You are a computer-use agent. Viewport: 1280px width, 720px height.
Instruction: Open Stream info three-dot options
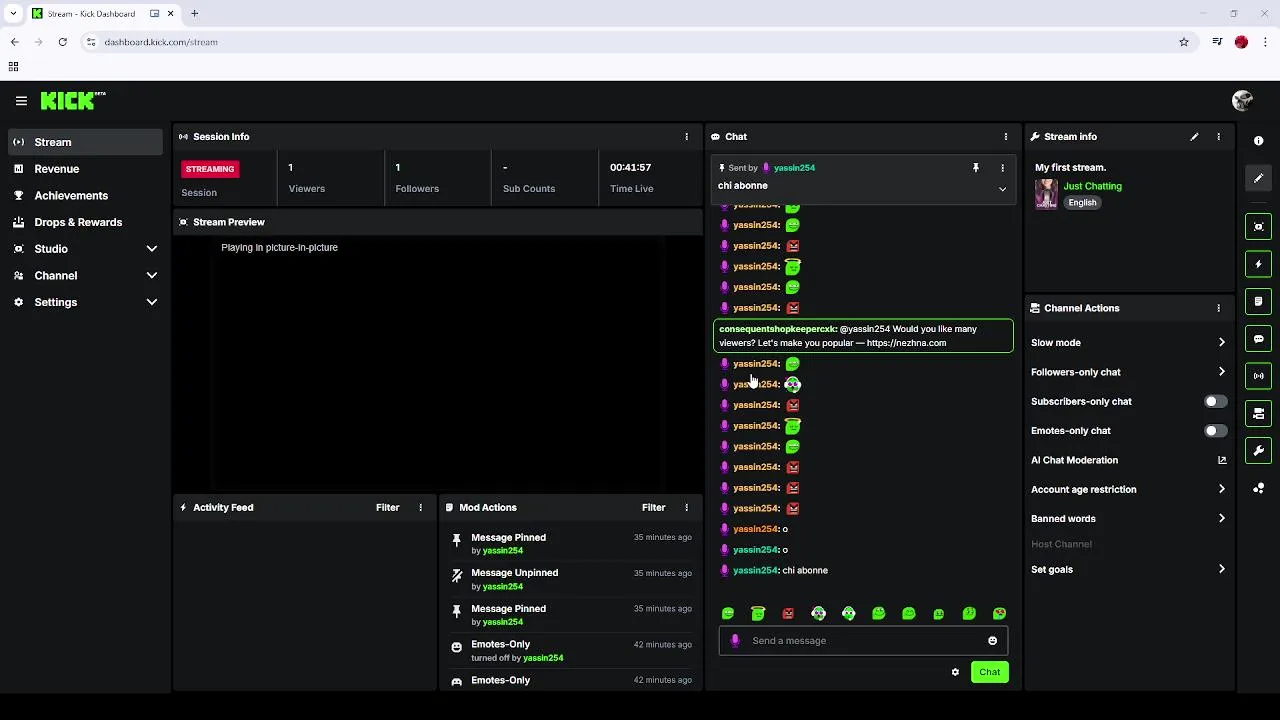(1218, 137)
